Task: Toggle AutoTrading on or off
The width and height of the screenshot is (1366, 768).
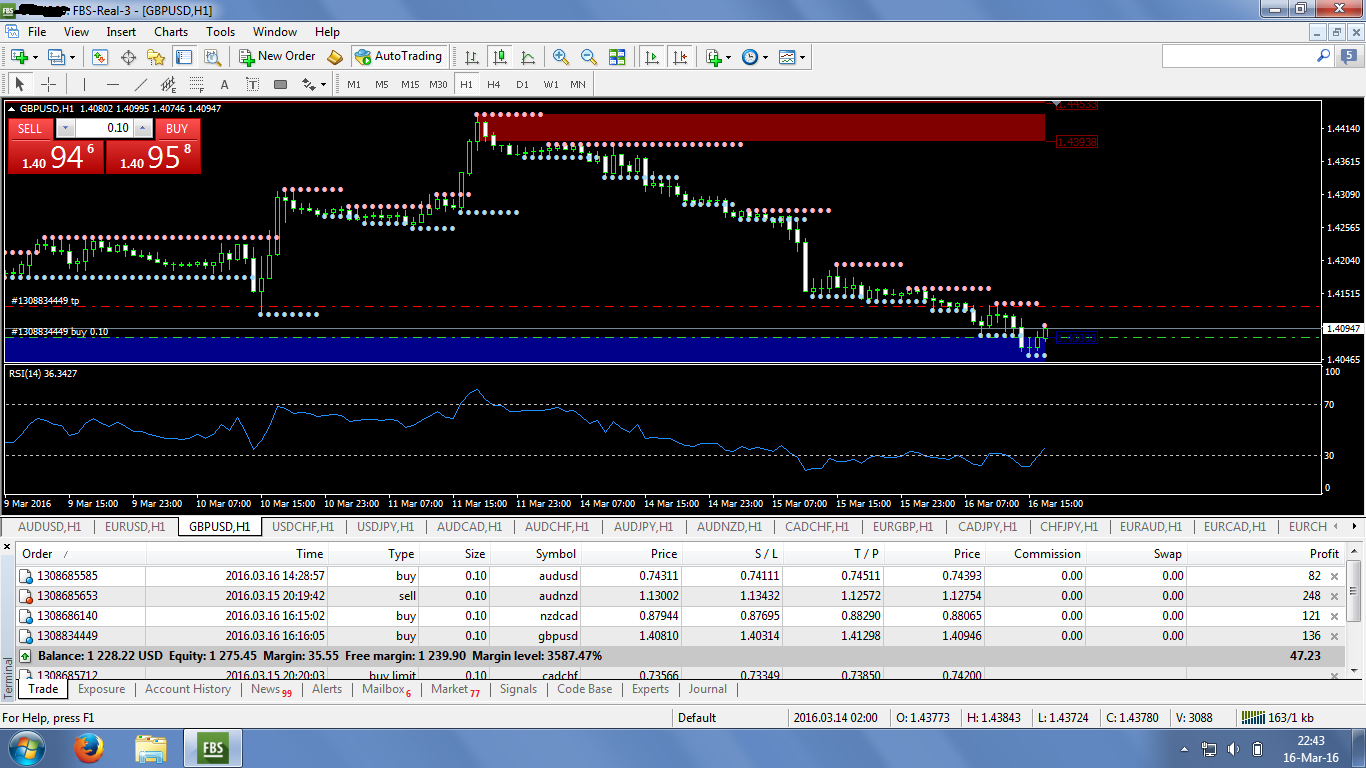Action: 398,57
